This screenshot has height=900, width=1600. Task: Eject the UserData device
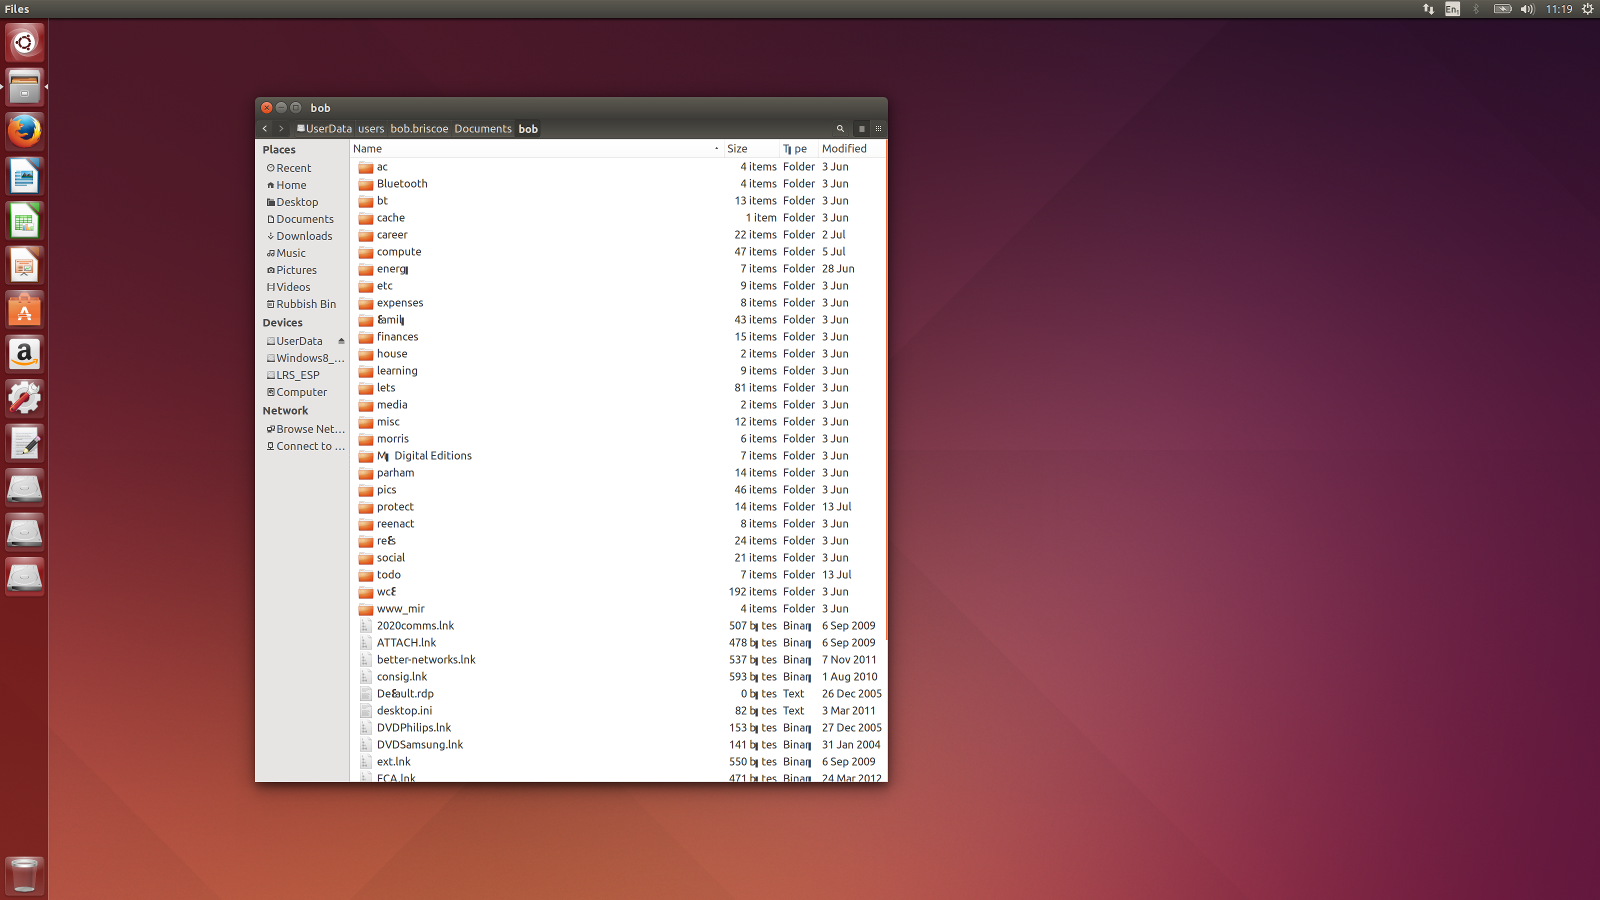[341, 341]
